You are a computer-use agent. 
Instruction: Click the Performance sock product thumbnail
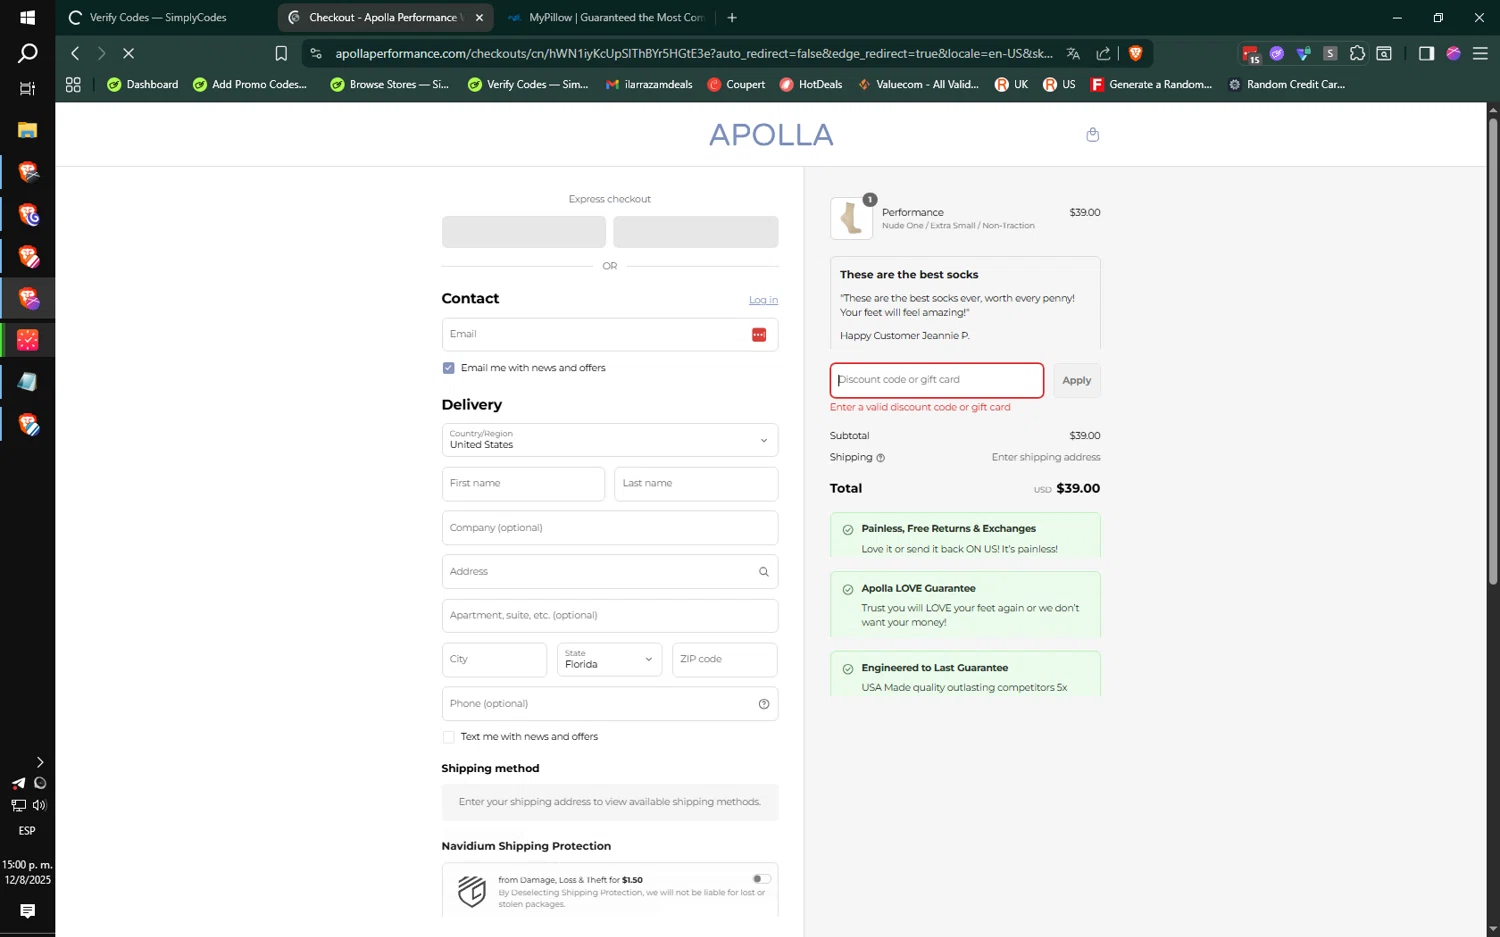point(851,218)
